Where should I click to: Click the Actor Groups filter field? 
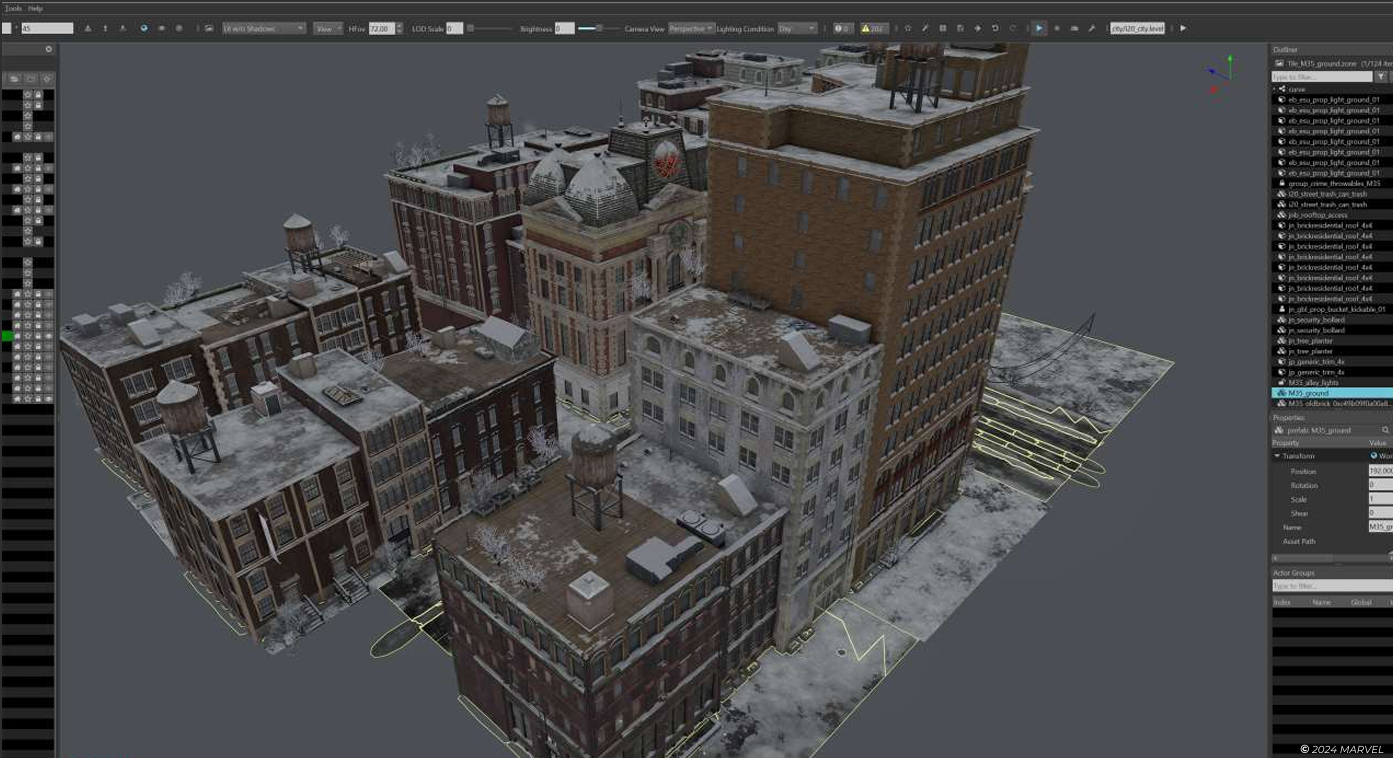pos(1332,586)
